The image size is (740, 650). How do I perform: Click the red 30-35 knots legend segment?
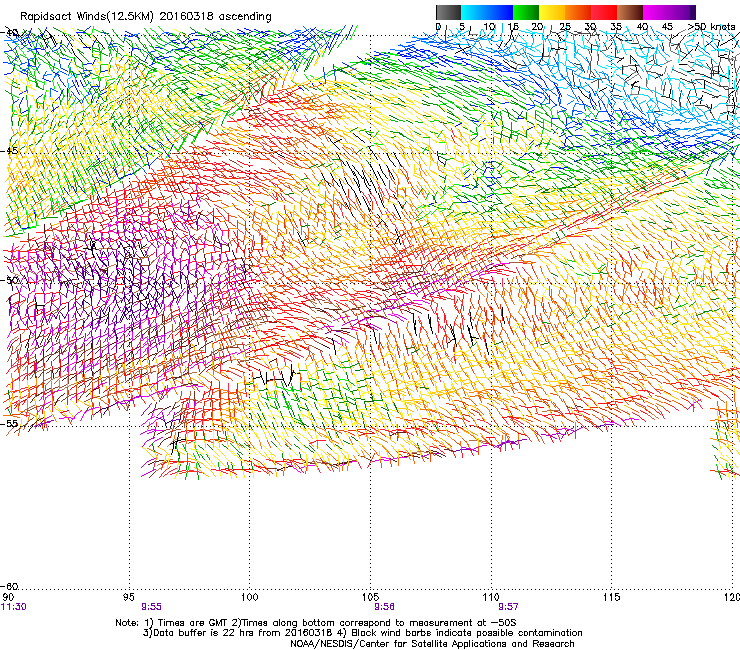[x=604, y=12]
